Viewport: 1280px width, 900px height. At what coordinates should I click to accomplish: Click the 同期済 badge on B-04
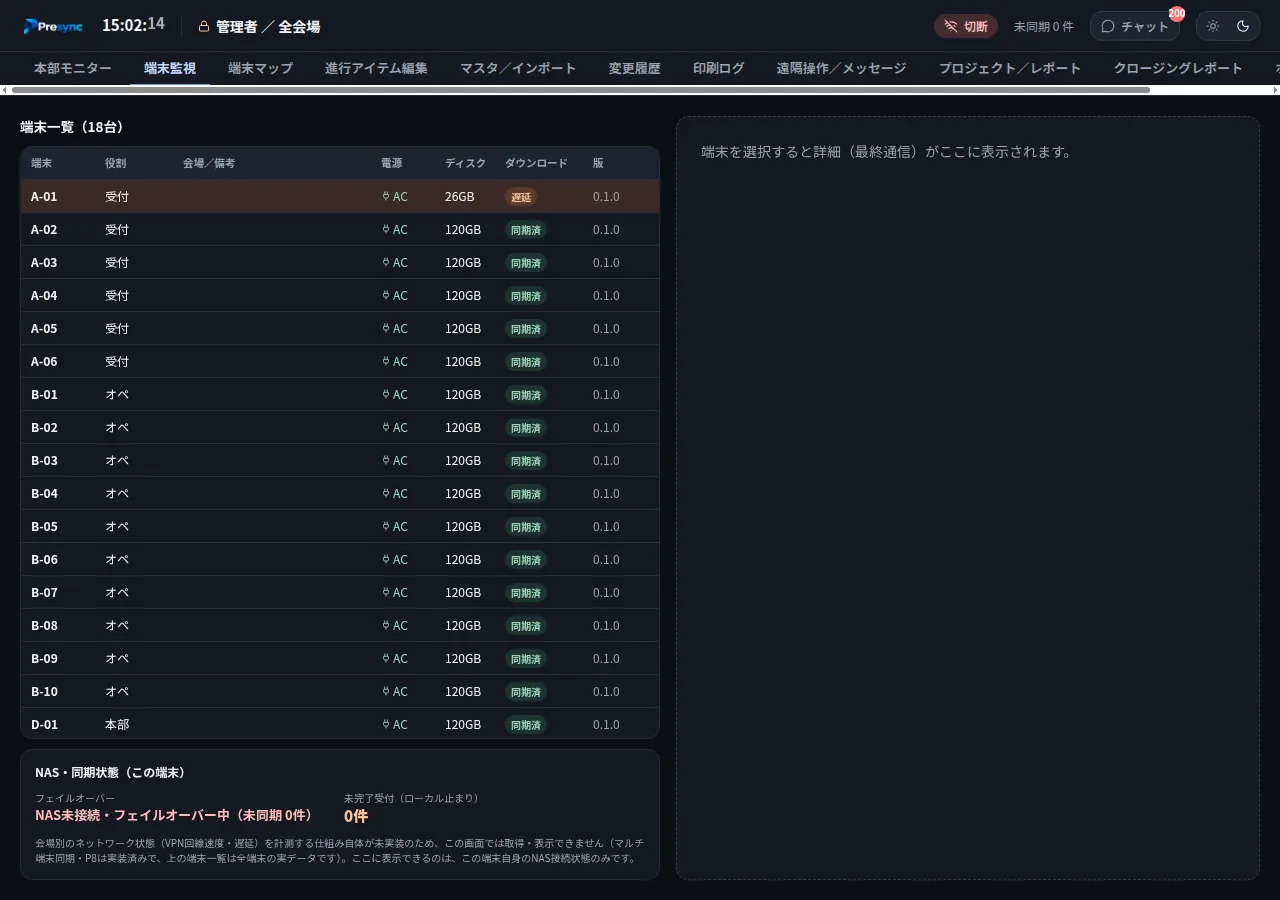point(526,494)
